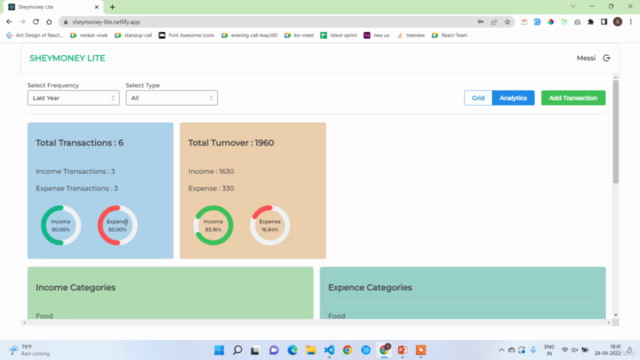Click the Income Categories heading
This screenshot has width=640, height=360.
pos(76,288)
